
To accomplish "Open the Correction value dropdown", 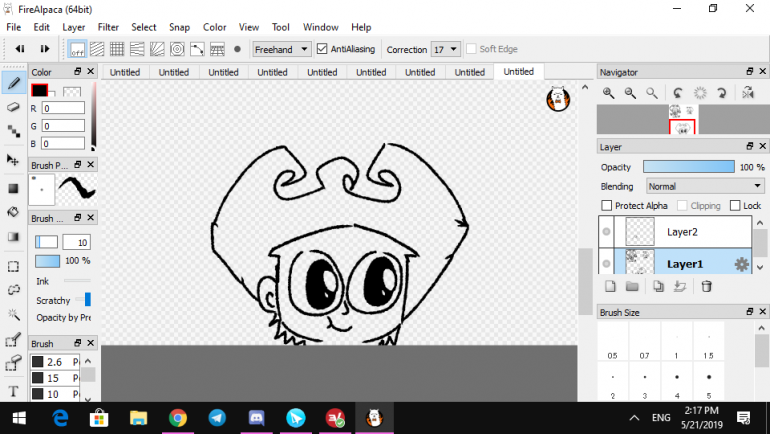I will [446, 48].
